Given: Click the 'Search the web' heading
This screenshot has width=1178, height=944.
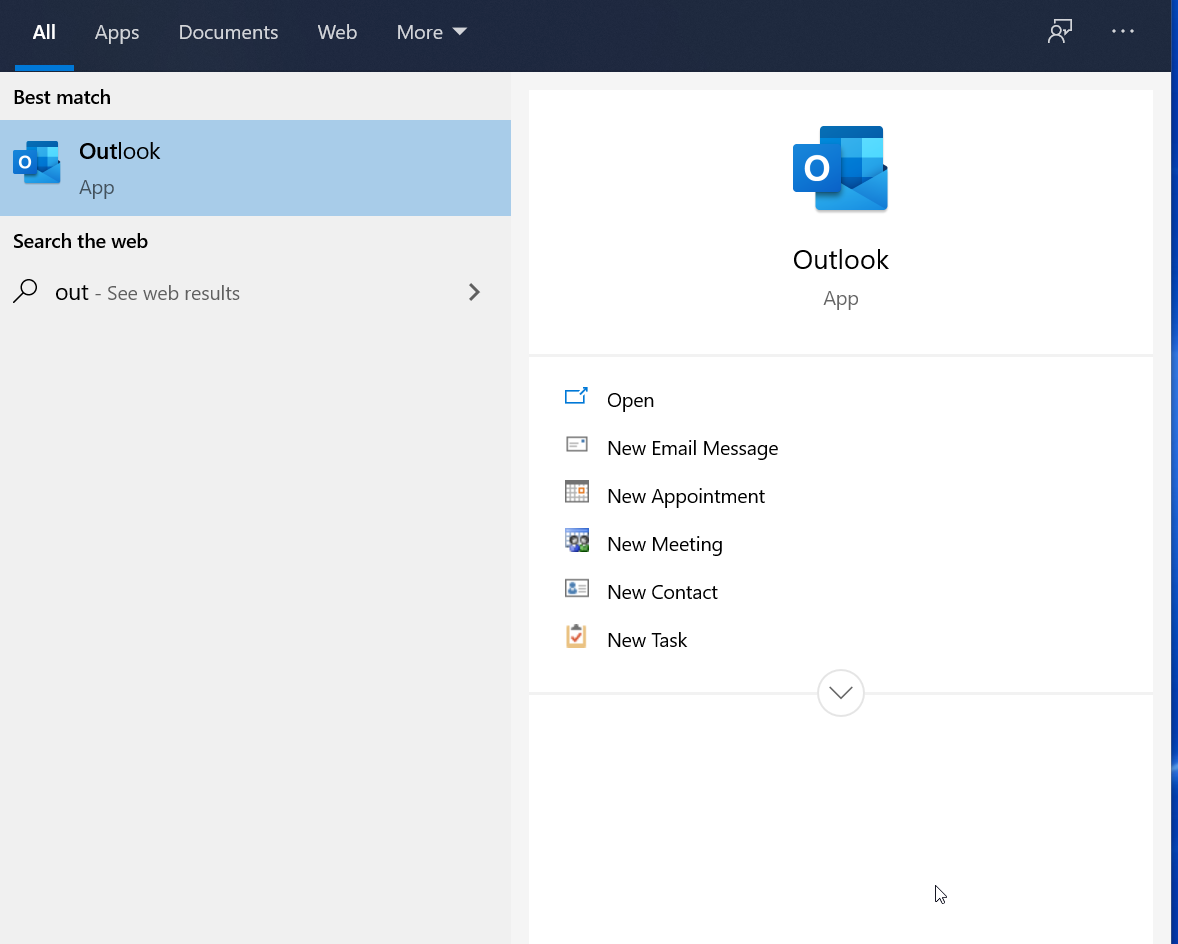Looking at the screenshot, I should tap(80, 242).
